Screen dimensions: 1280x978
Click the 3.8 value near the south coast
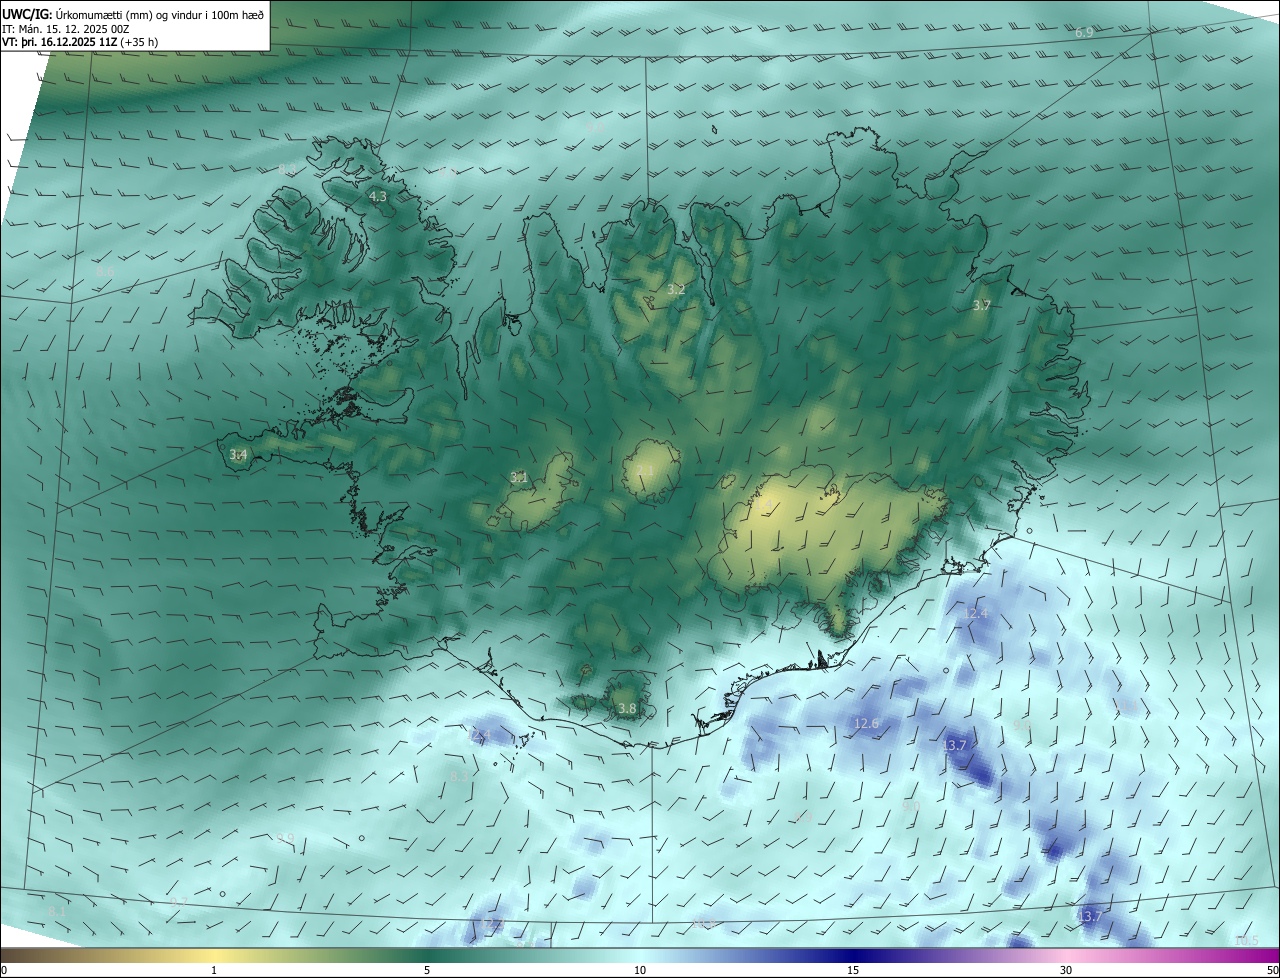(627, 709)
